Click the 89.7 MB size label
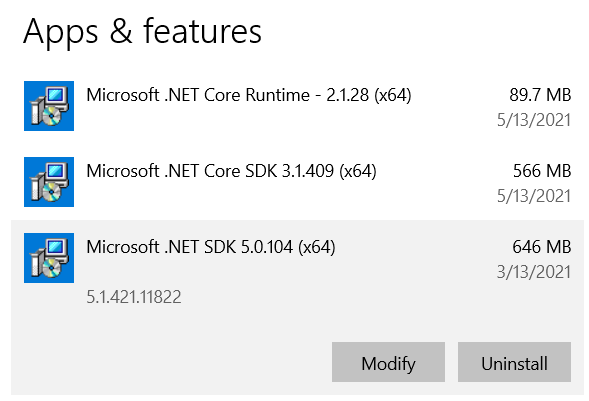 540,95
